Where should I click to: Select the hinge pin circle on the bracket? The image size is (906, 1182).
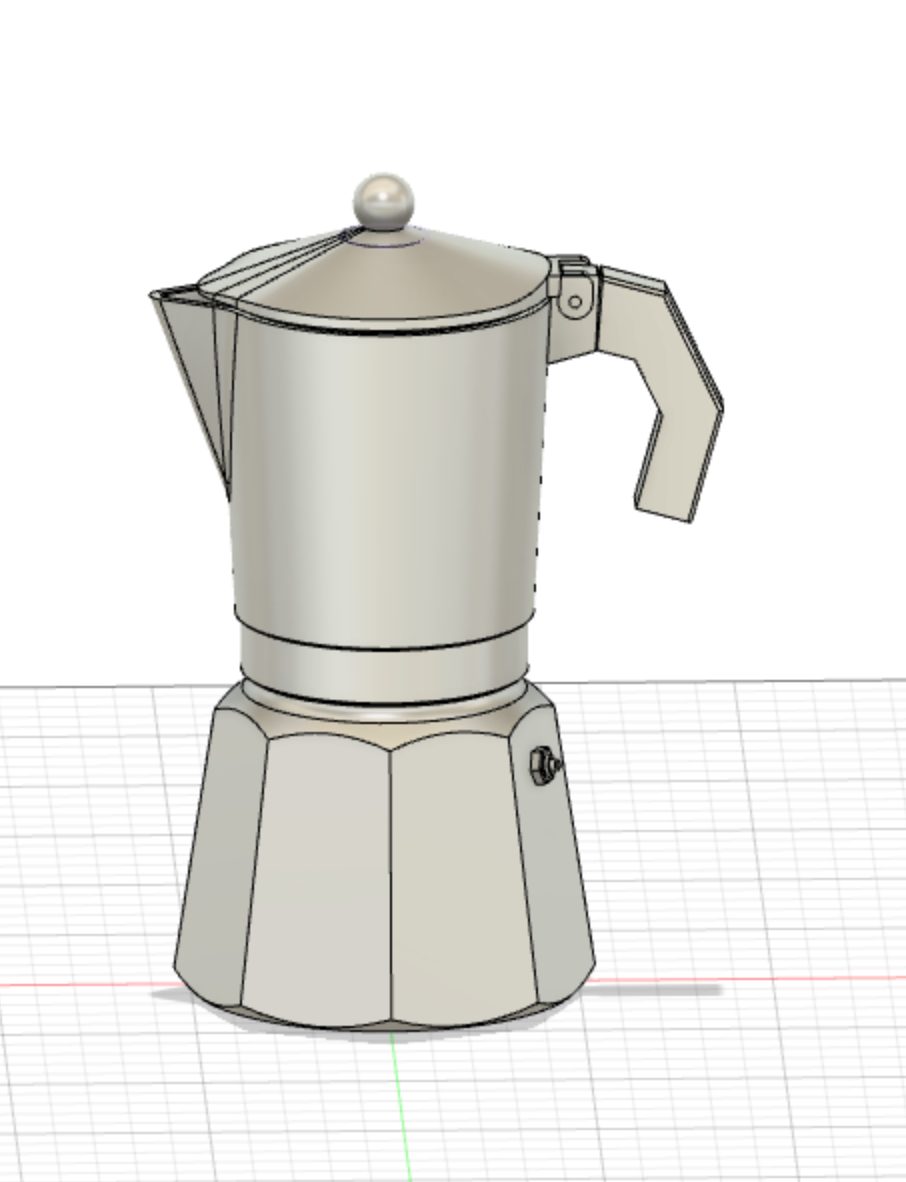point(575,302)
